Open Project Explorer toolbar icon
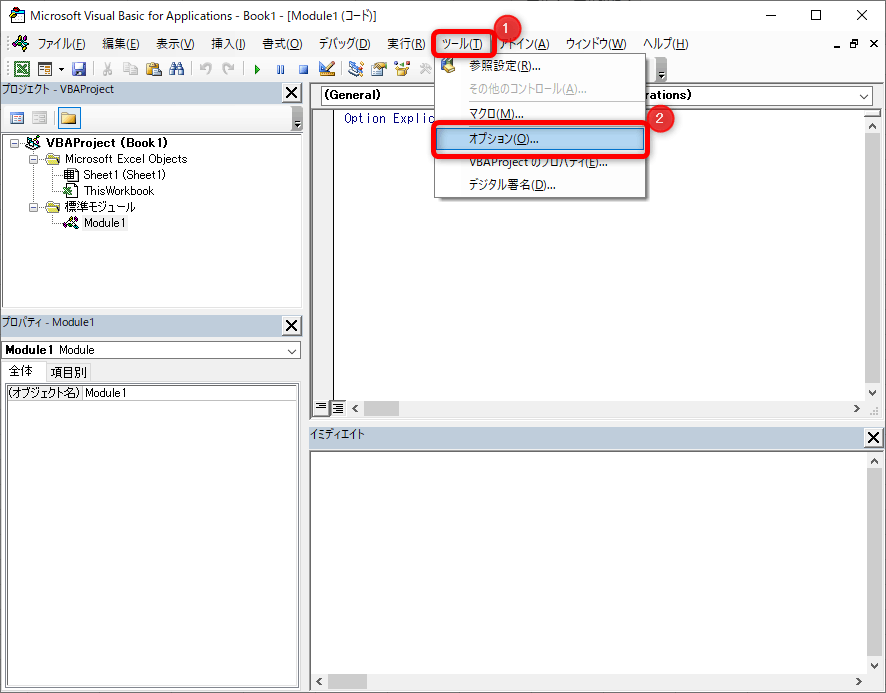886x693 pixels. point(355,69)
